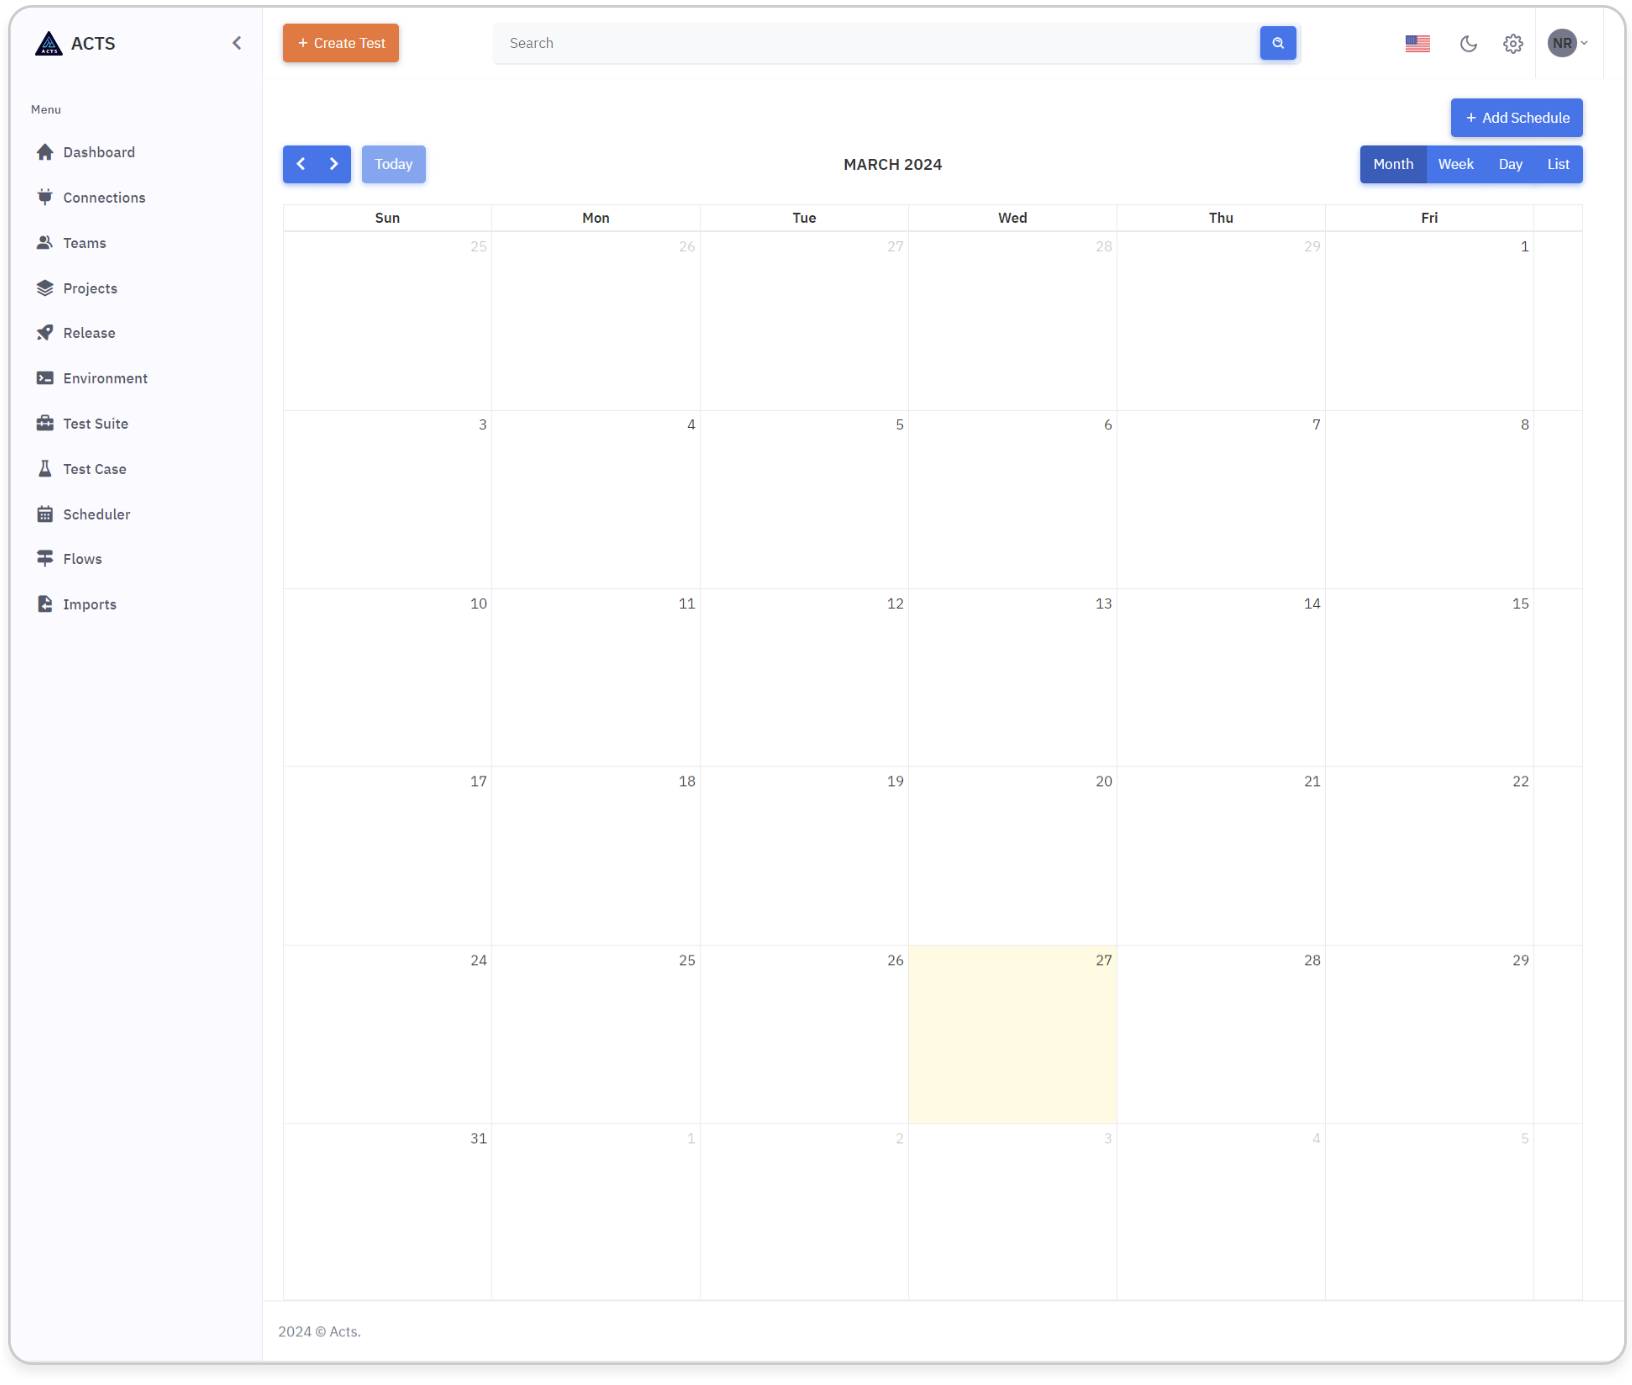Image resolution: width=1632 pixels, height=1385 pixels.
Task: Click the Release rocket icon
Action: (45, 333)
